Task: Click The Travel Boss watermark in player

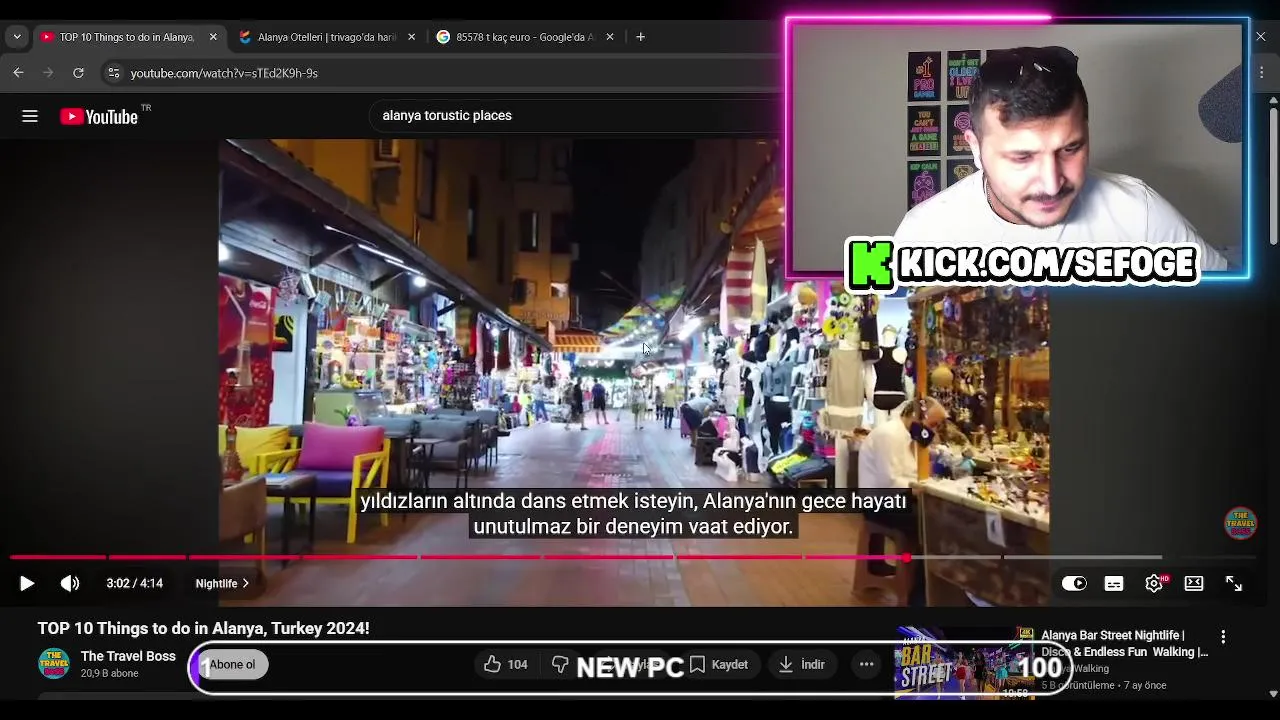Action: (x=1241, y=523)
